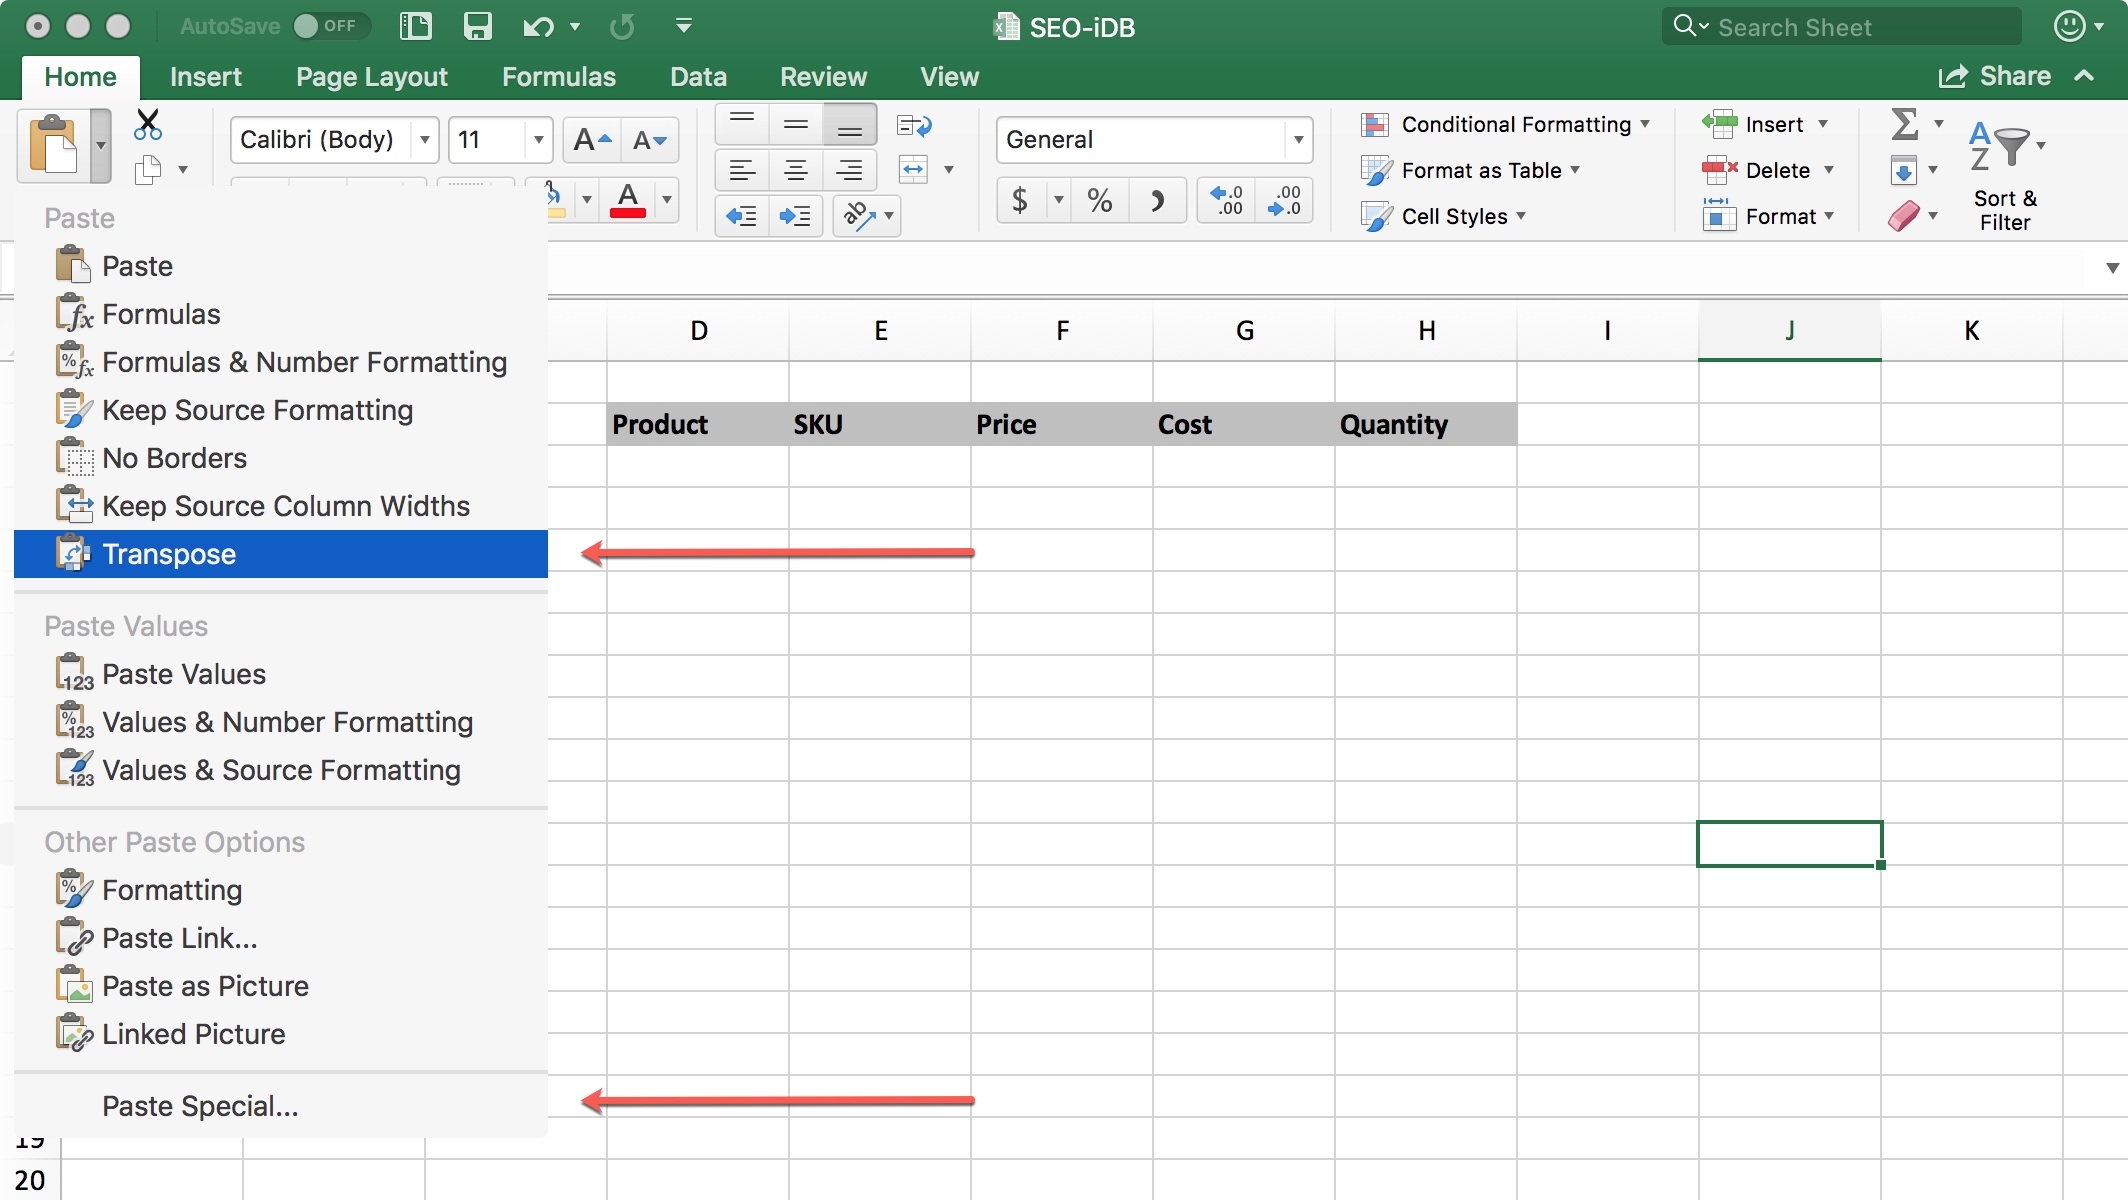Choose Transpose from the paste menu

tap(170, 554)
